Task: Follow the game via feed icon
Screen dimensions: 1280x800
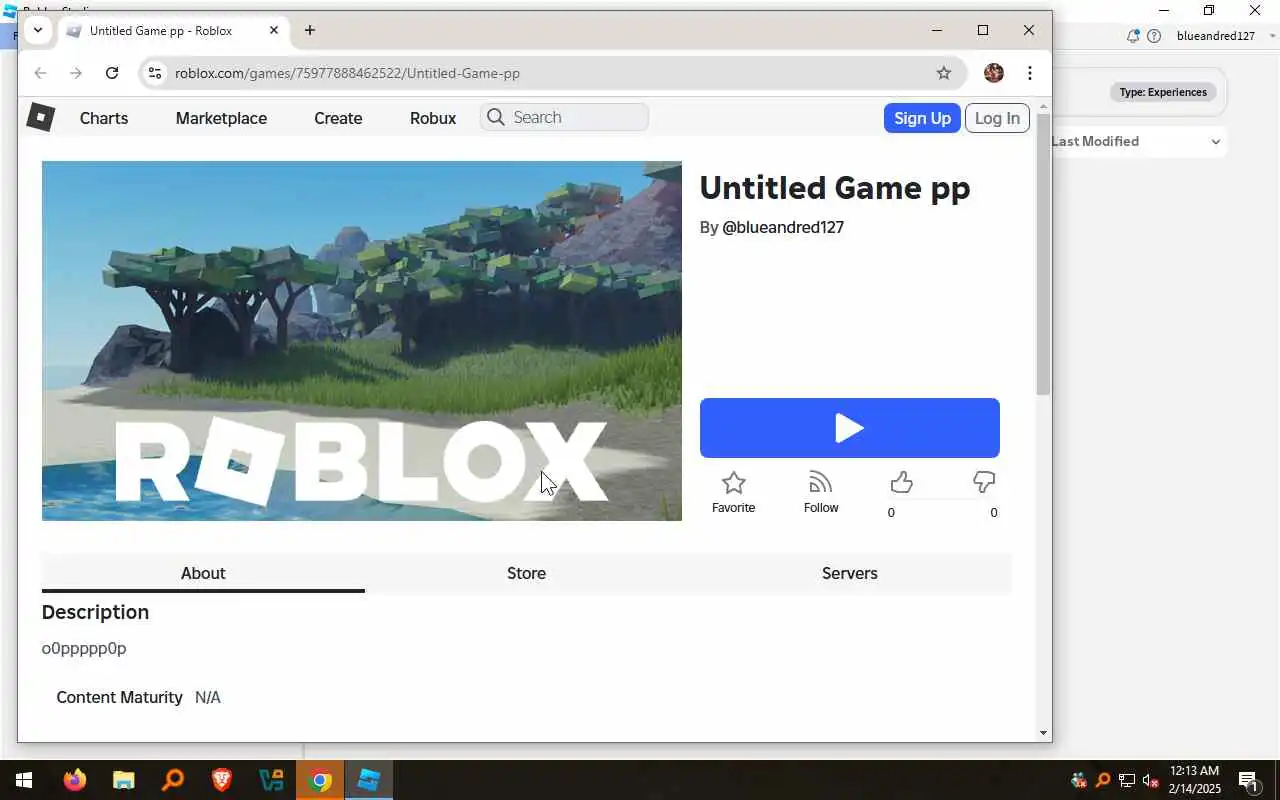Action: (820, 483)
